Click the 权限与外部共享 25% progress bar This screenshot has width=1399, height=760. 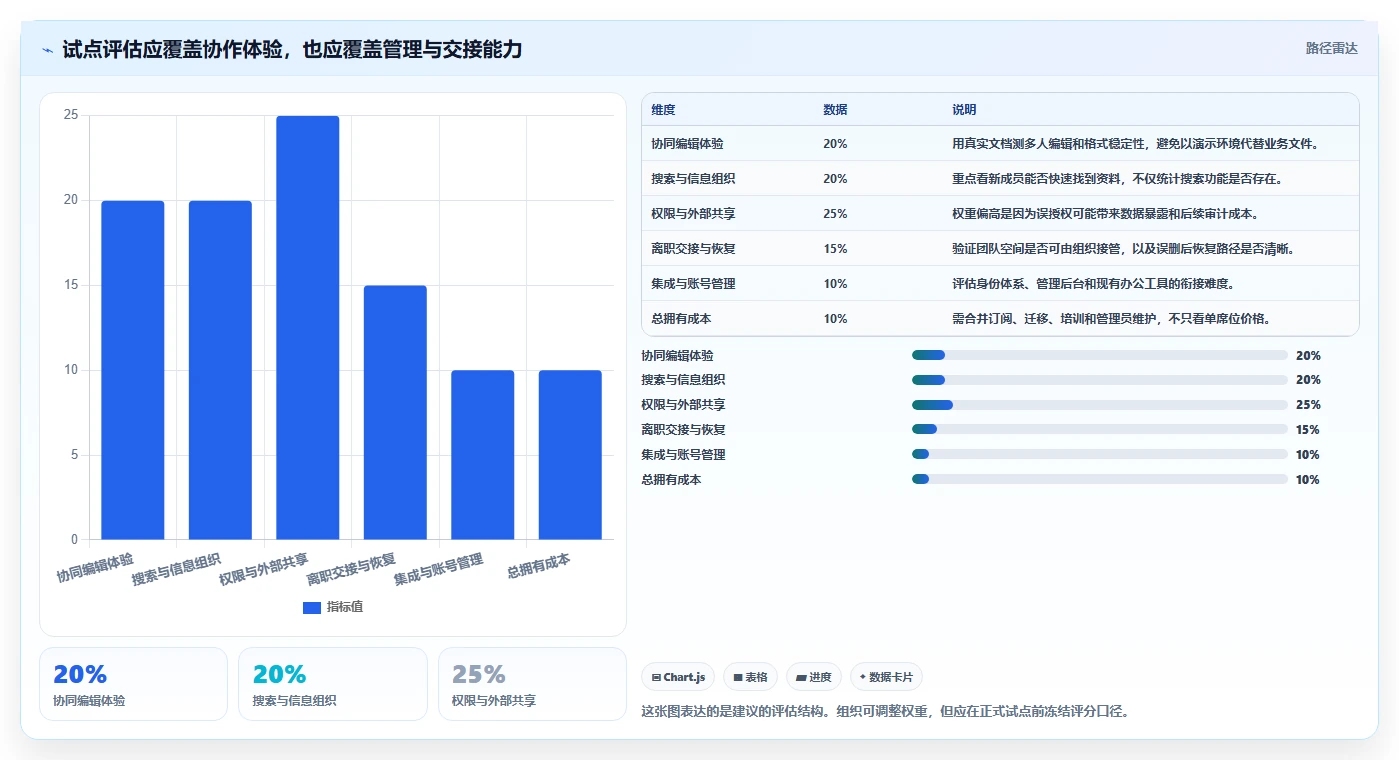coord(1100,405)
